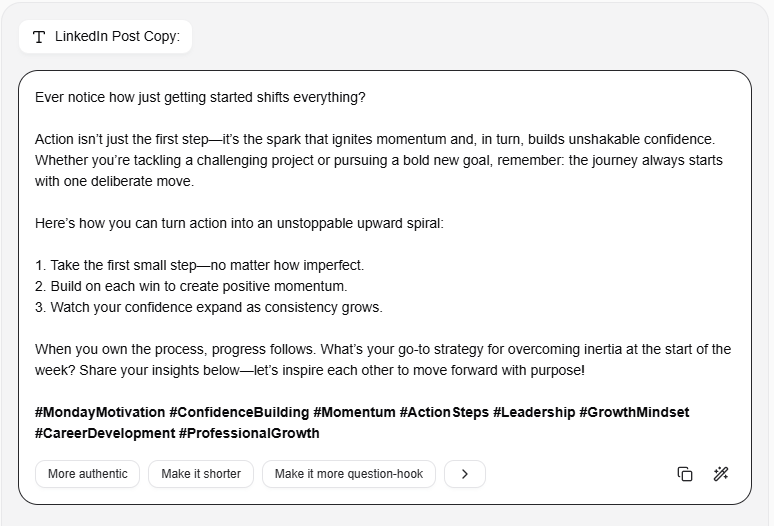The image size is (774, 526).
Task: Click the #ActionSteps hashtag
Action: pos(443,412)
